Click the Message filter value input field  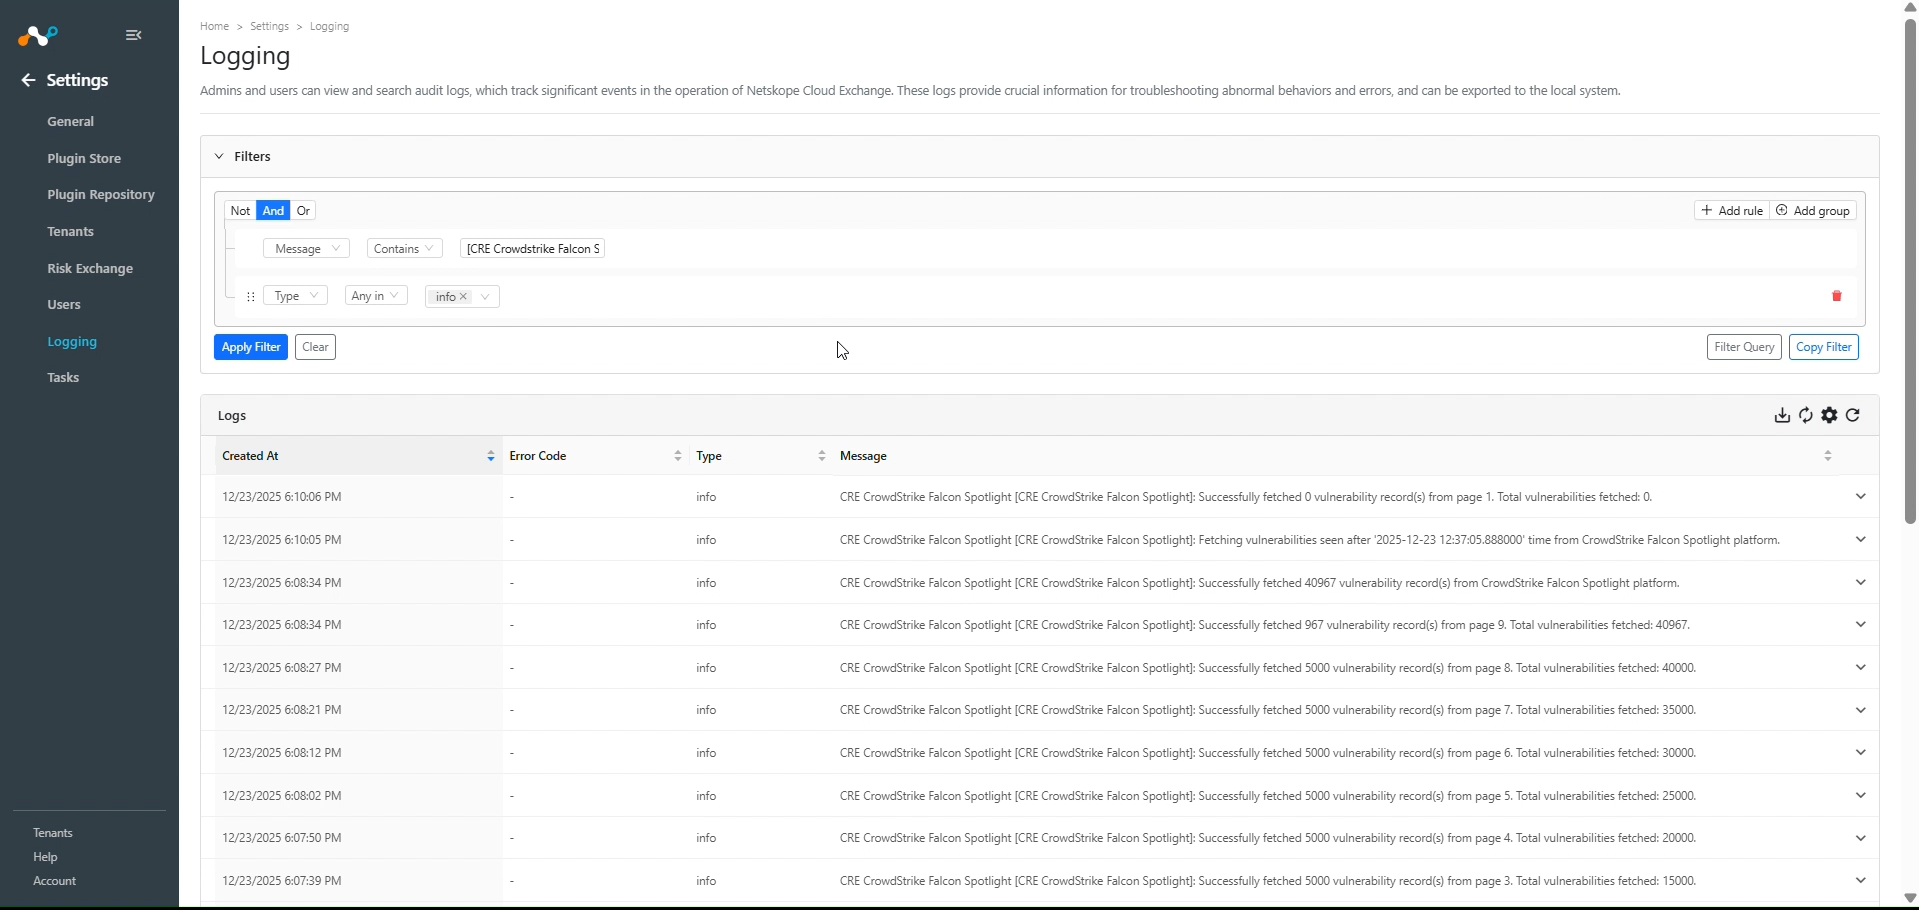[x=533, y=249]
